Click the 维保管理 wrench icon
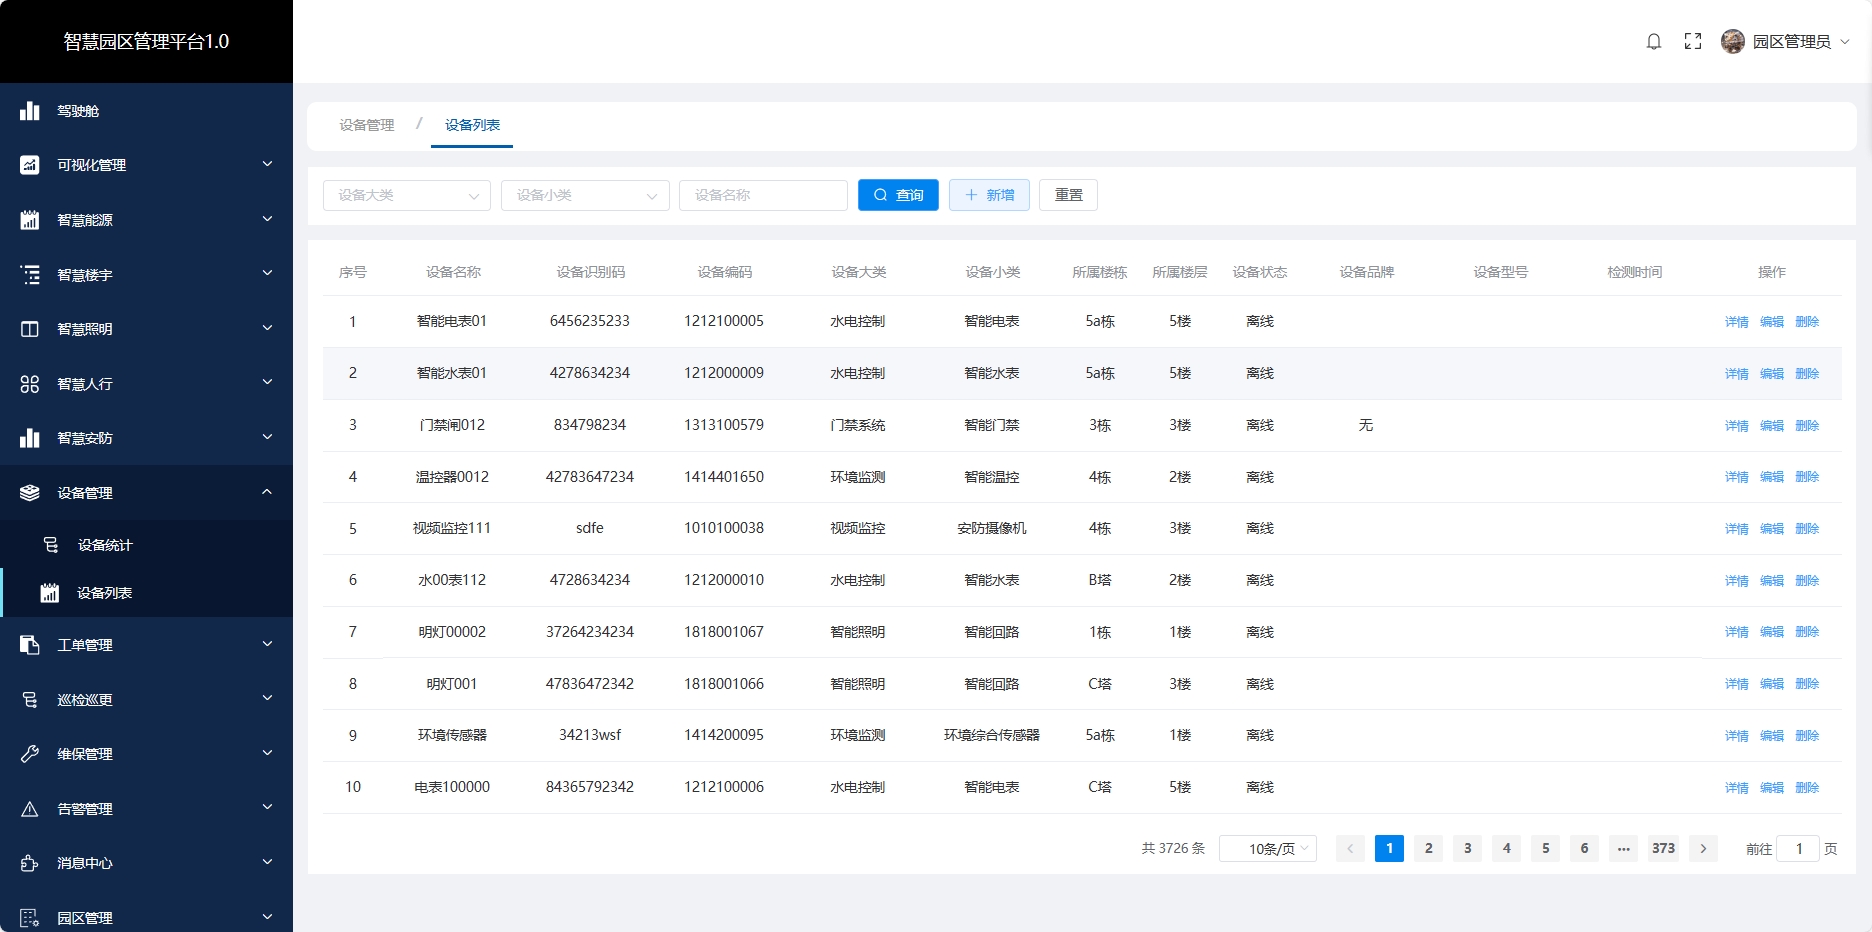The width and height of the screenshot is (1872, 932). 30,754
